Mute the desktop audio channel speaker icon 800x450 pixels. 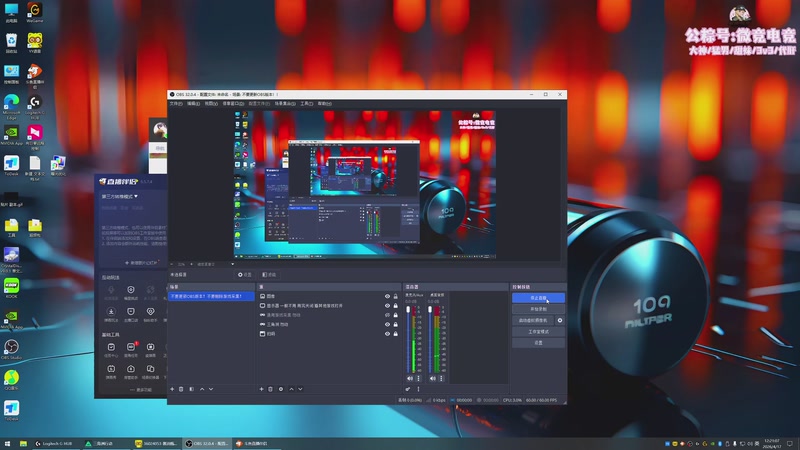point(433,379)
